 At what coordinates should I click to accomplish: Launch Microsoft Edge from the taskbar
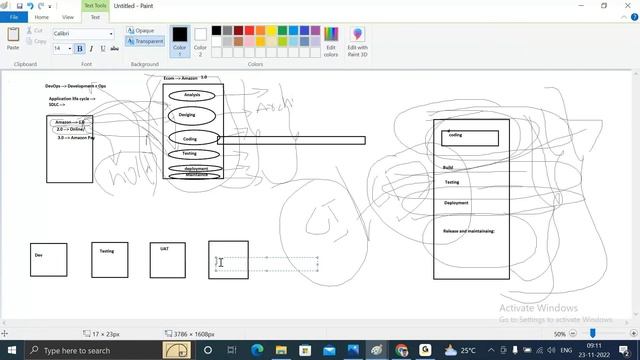pyautogui.click(x=257, y=350)
